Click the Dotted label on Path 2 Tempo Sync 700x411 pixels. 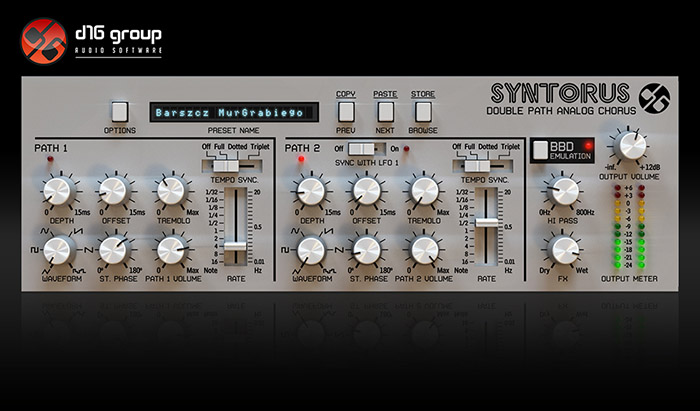[488, 146]
